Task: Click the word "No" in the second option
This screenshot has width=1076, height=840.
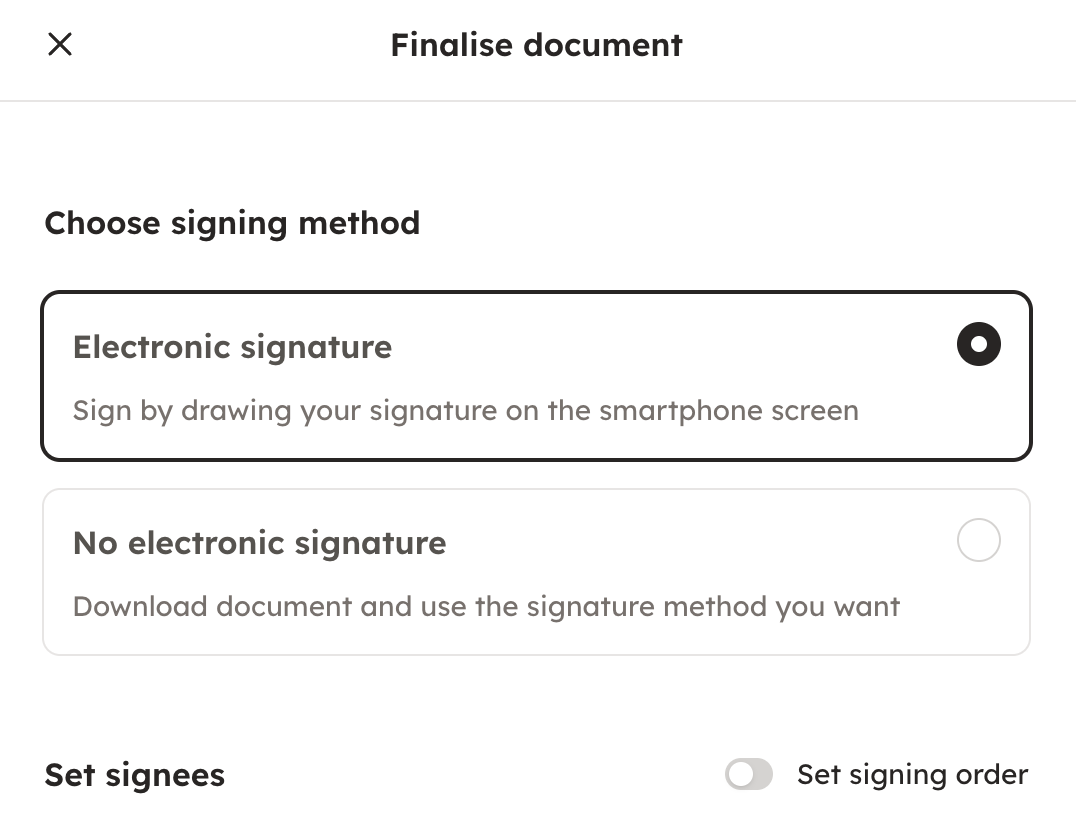Action: pos(96,543)
